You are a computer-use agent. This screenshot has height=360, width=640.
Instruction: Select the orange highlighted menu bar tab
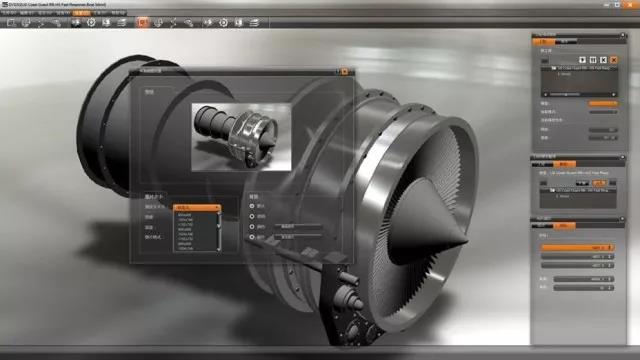(x=81, y=13)
